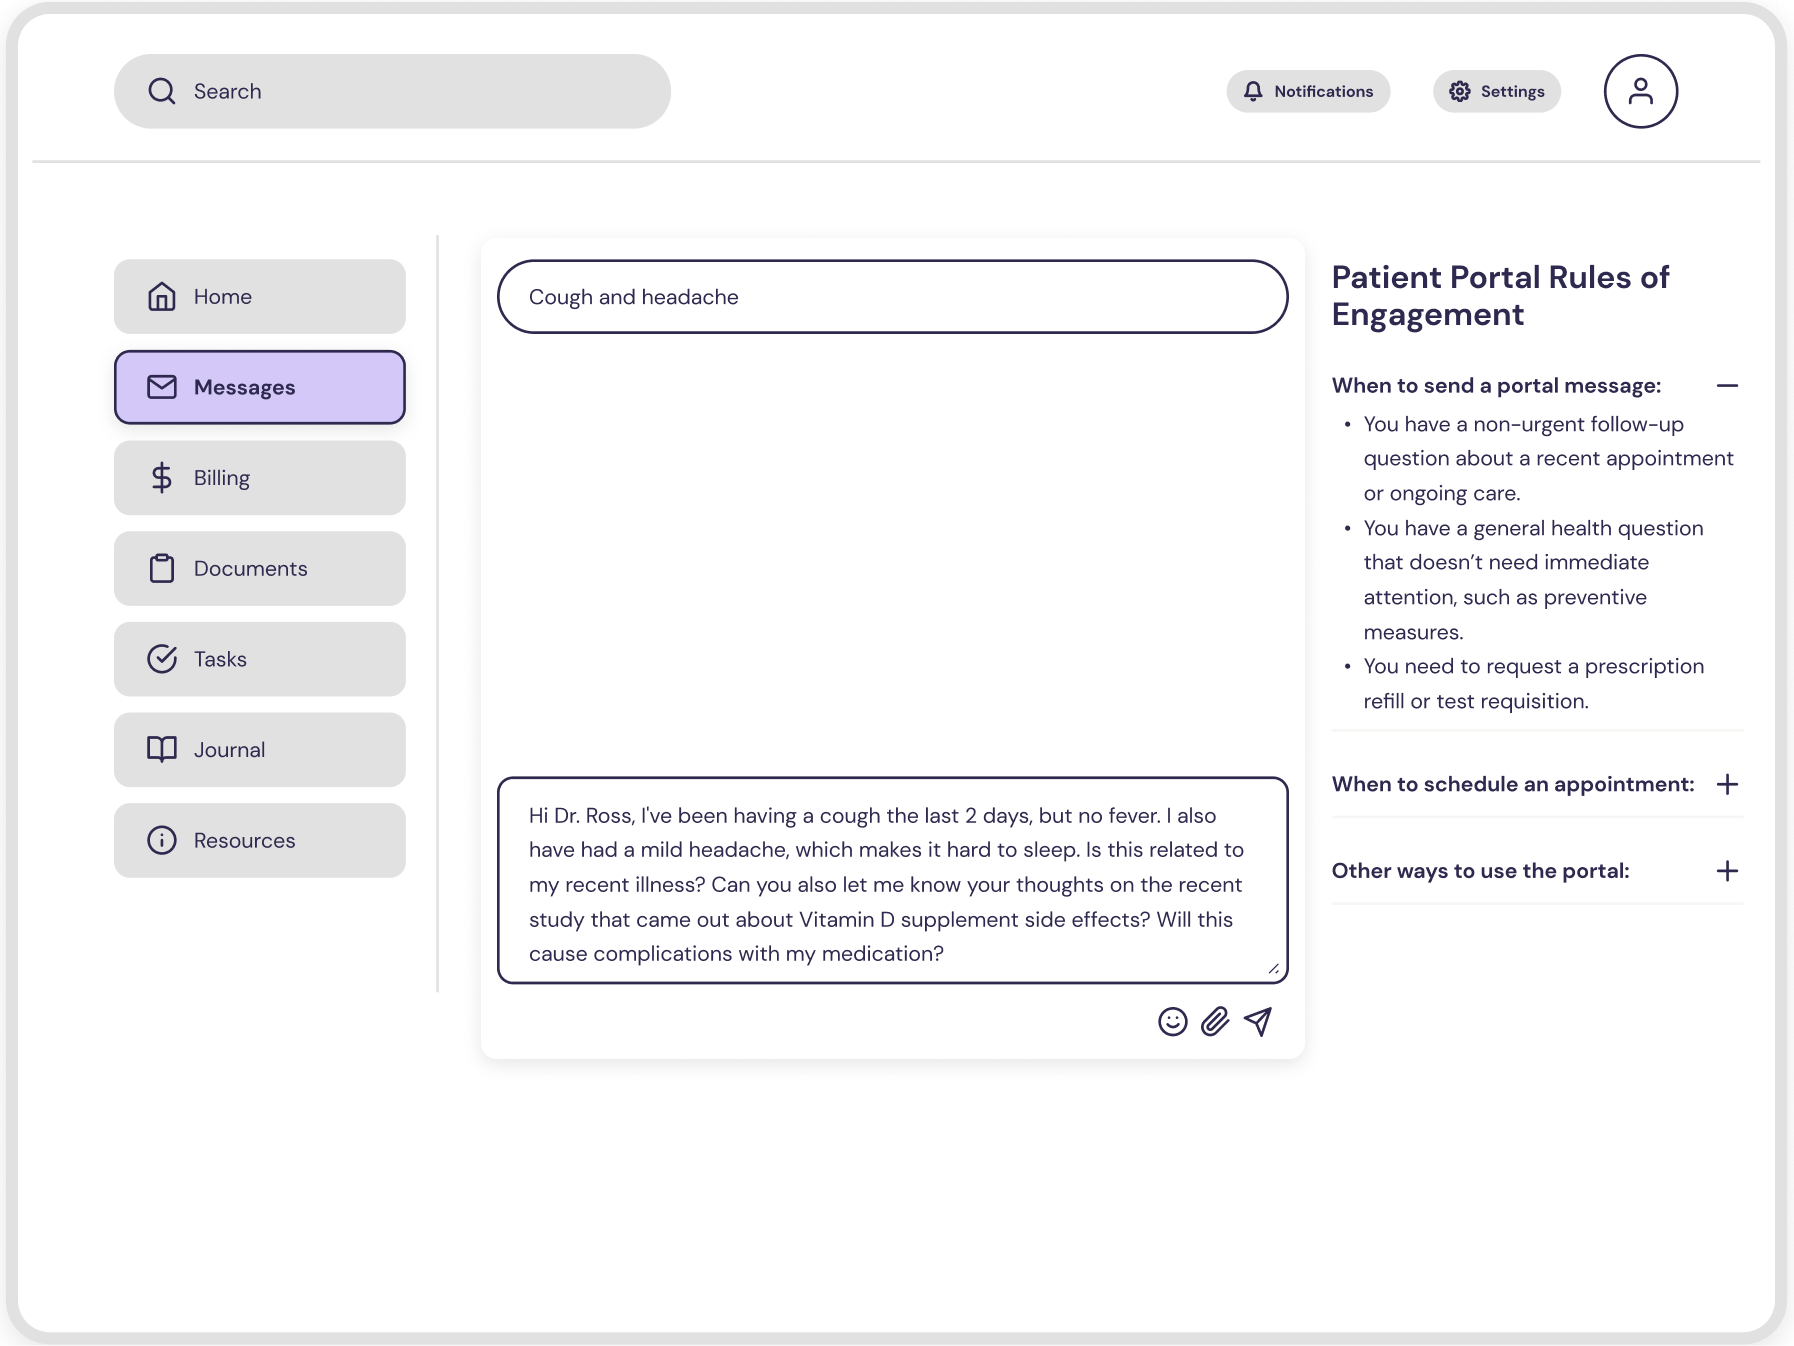1794x1346 pixels.
Task: Open the Journal book icon
Action: coord(161,749)
